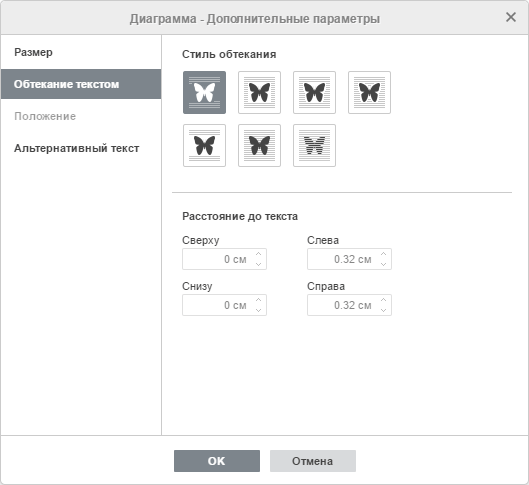Increase the Снизу distance value
The image size is (529, 485).
coord(258,300)
